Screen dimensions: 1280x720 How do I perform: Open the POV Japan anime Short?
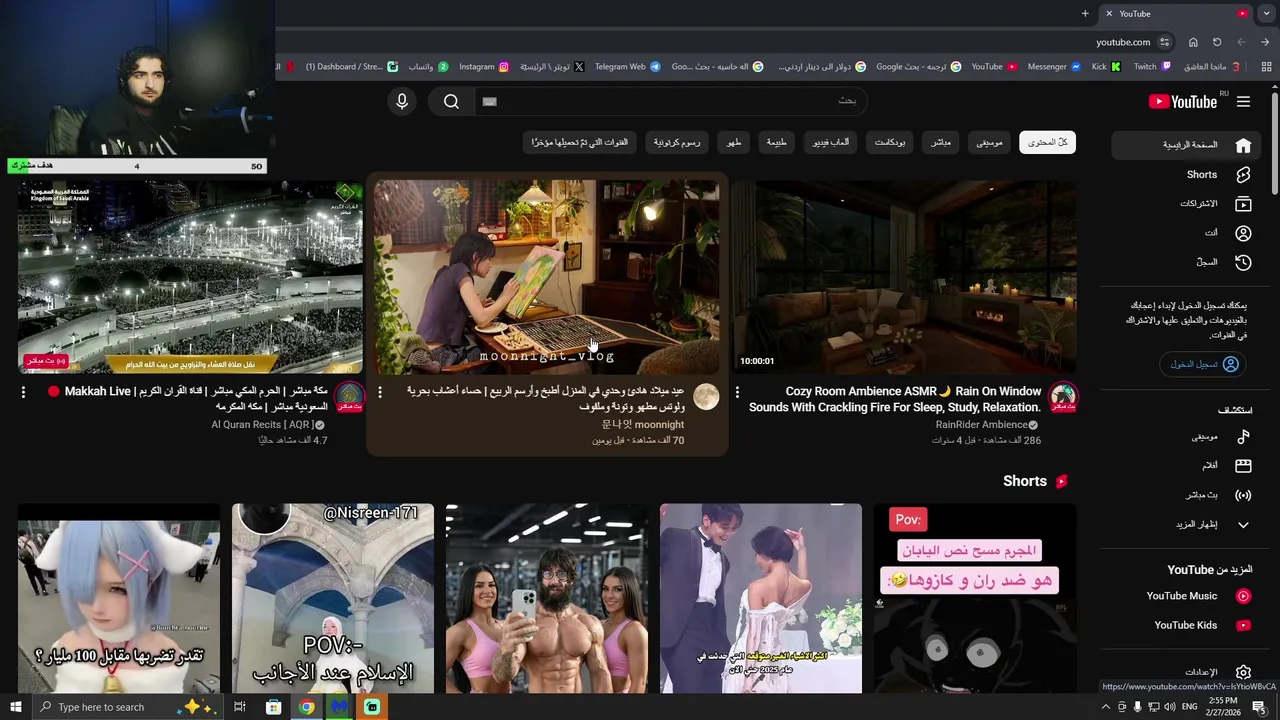pyautogui.click(x=975, y=598)
